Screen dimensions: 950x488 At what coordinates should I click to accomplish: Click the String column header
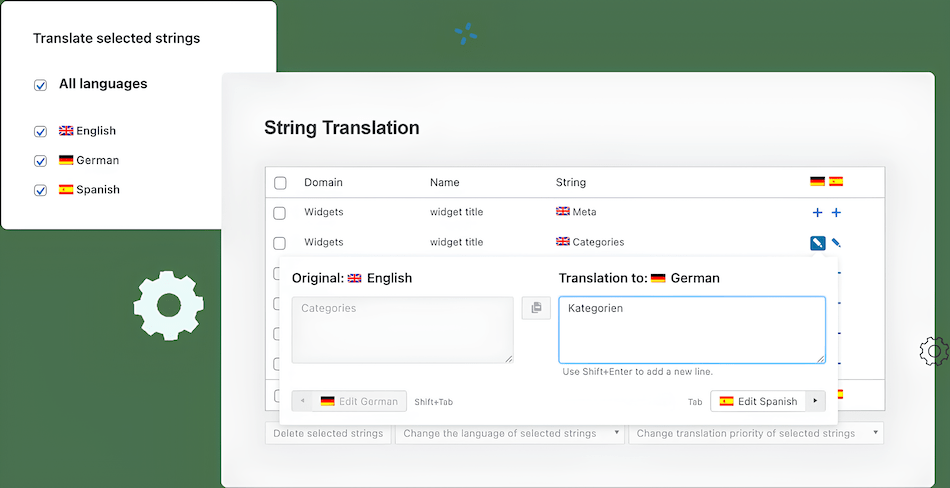point(571,182)
